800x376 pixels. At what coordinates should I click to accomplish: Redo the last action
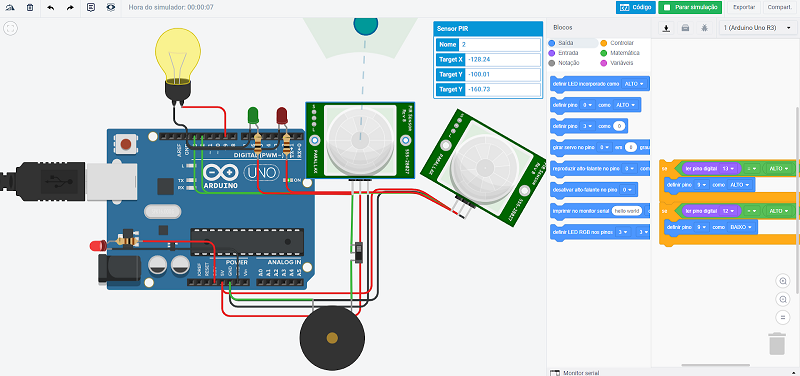(x=70, y=8)
